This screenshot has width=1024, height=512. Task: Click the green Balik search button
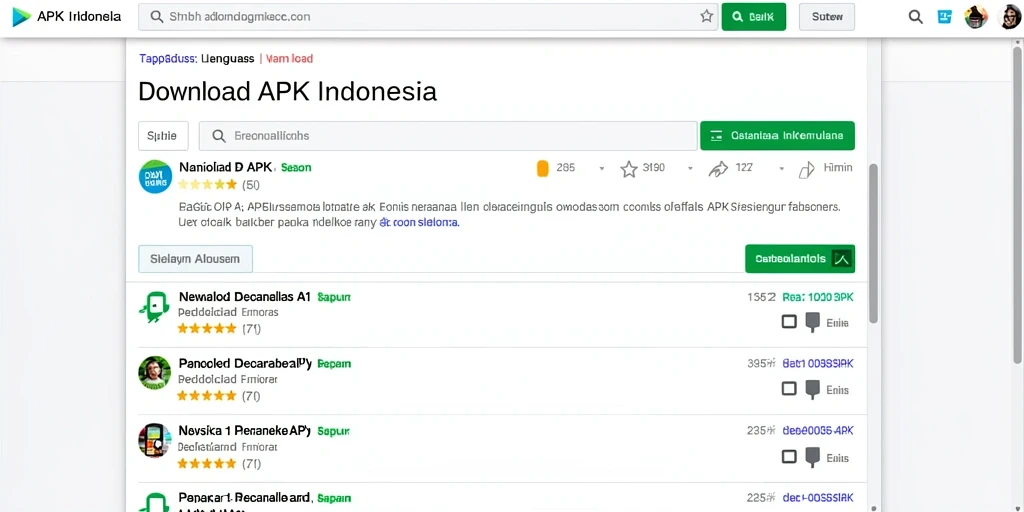point(754,17)
